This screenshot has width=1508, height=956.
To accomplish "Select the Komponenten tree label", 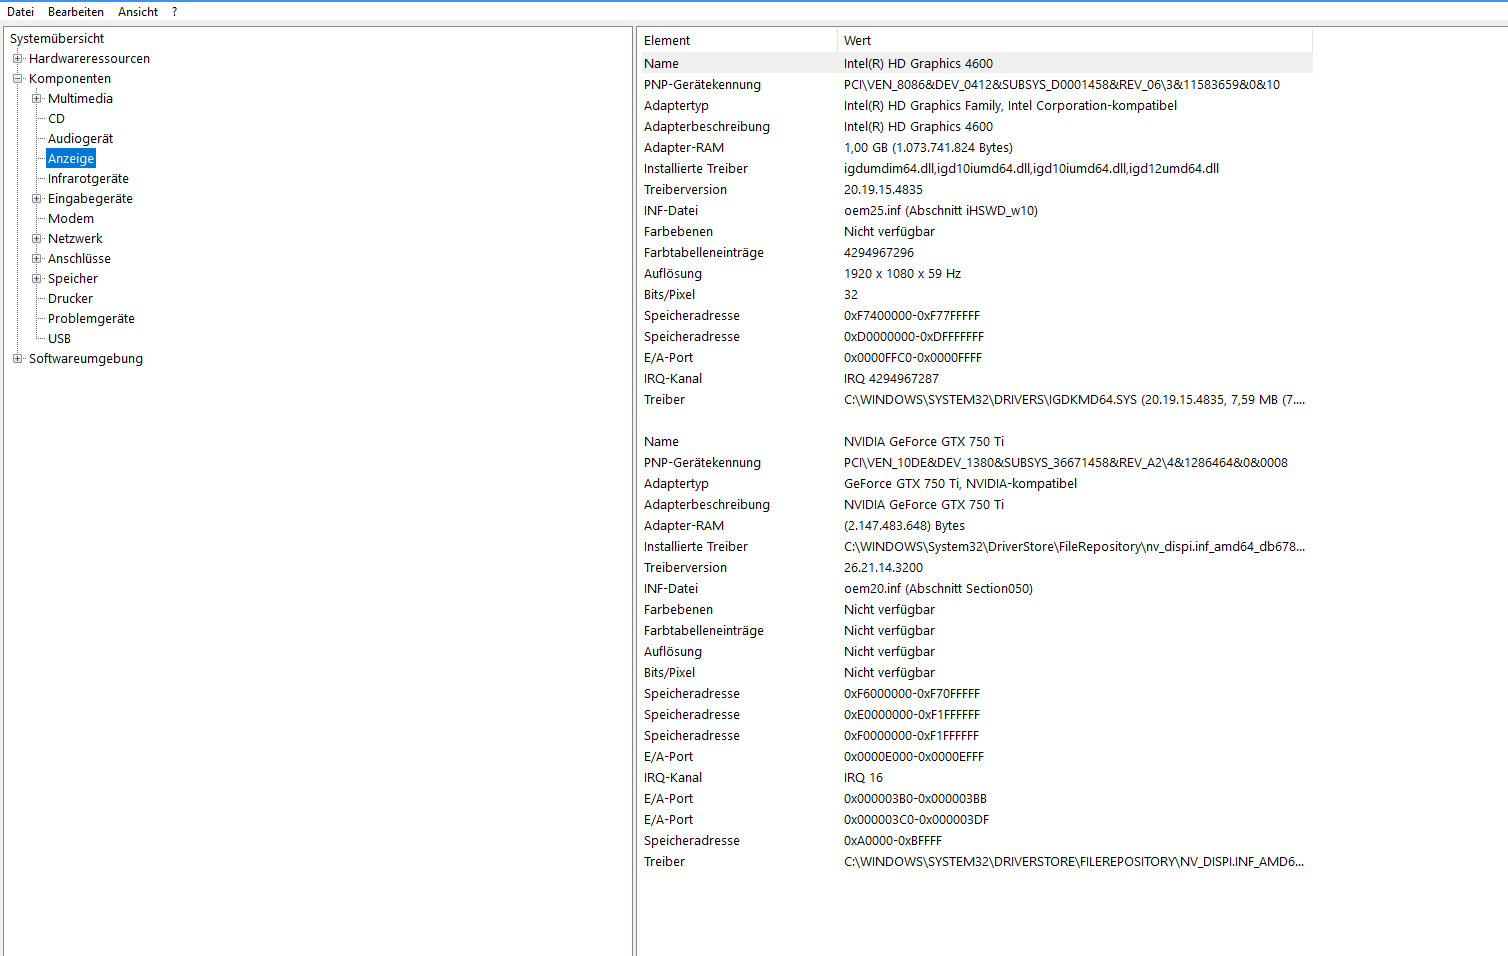I will [70, 79].
